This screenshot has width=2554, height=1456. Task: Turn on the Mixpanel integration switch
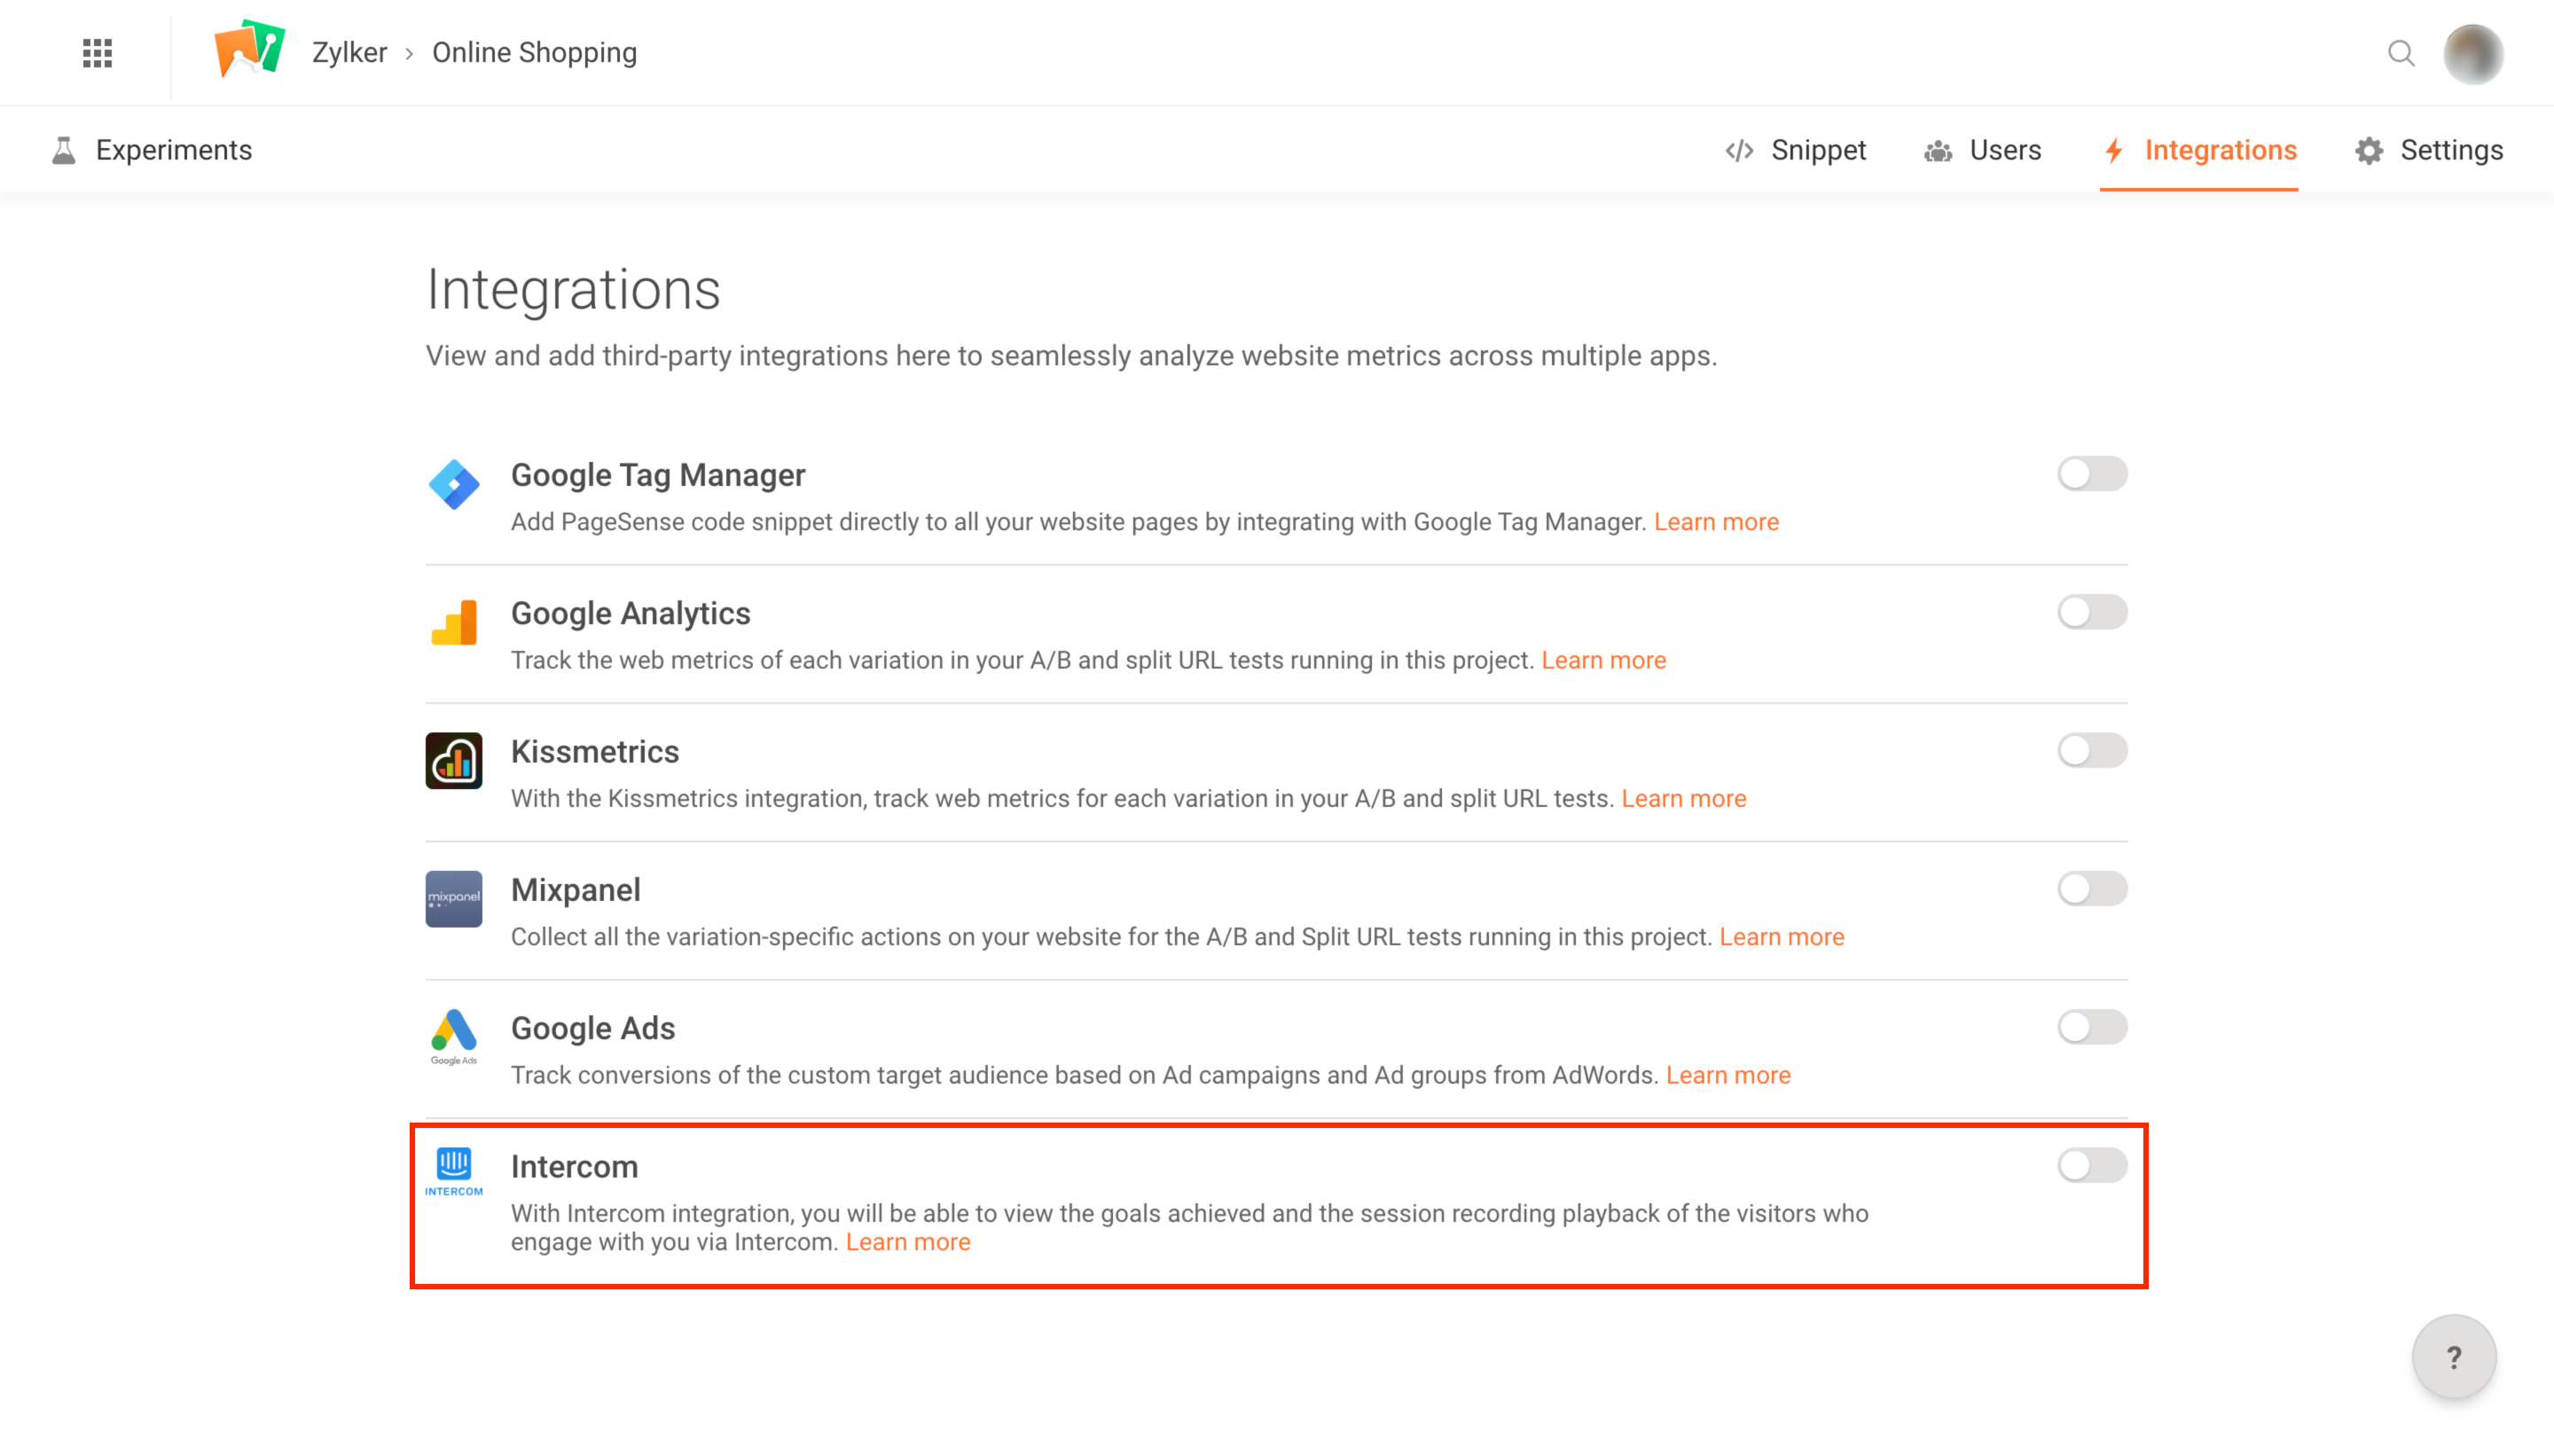pyautogui.click(x=2092, y=888)
